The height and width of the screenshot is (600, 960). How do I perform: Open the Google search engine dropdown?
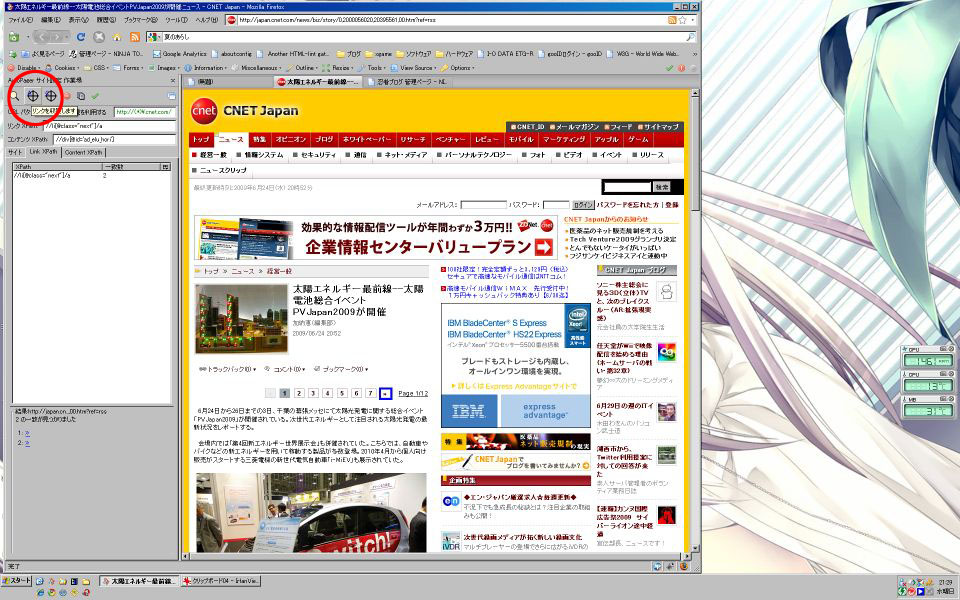pyautogui.click(x=155, y=37)
